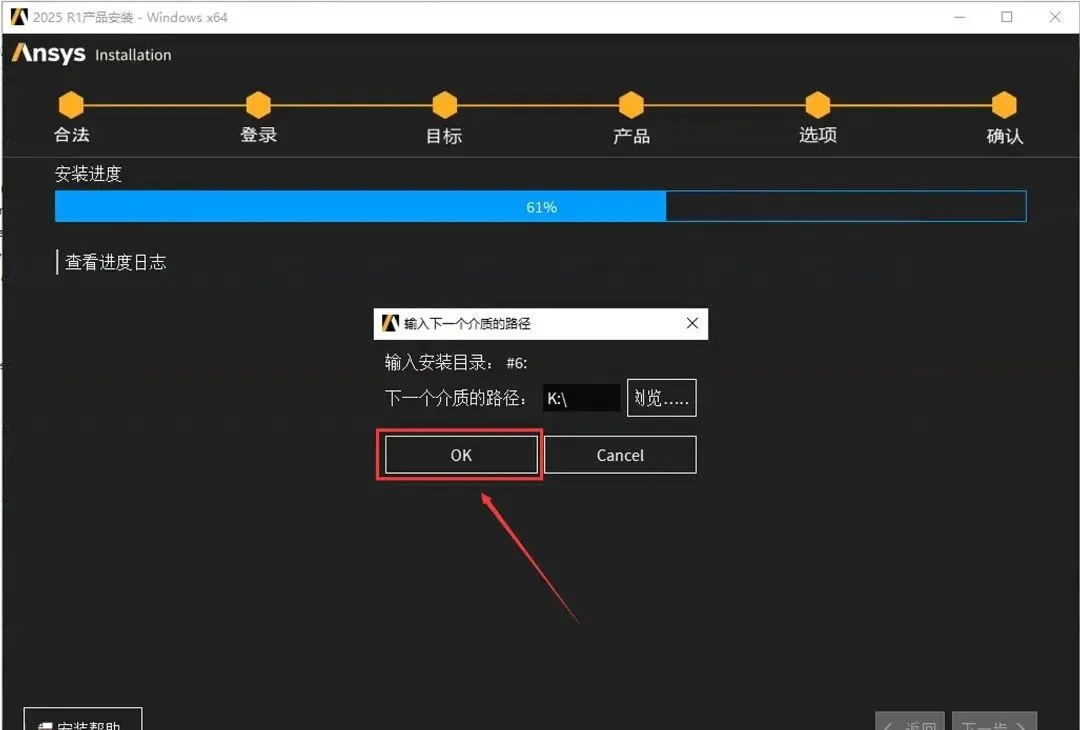1080x730 pixels.
Task: Click the 61% installation progress bar
Action: click(x=541, y=207)
